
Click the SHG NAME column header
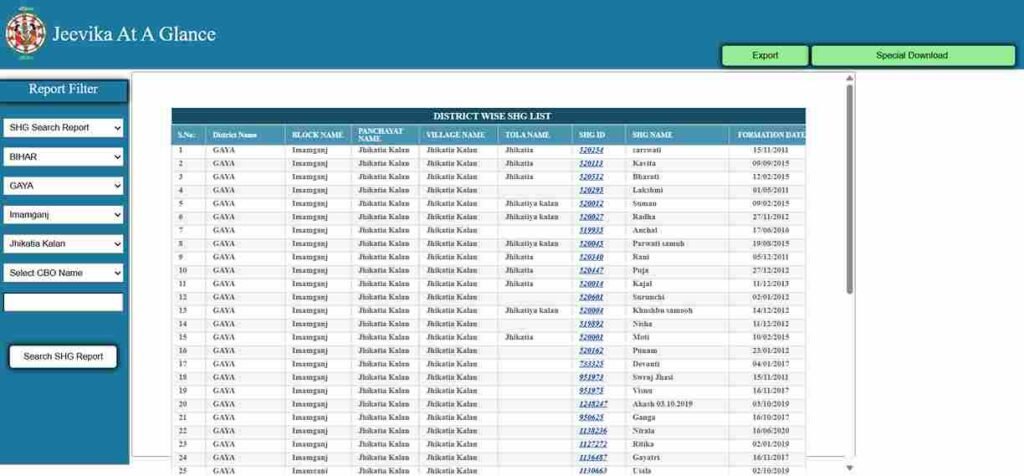pyautogui.click(x=652, y=135)
